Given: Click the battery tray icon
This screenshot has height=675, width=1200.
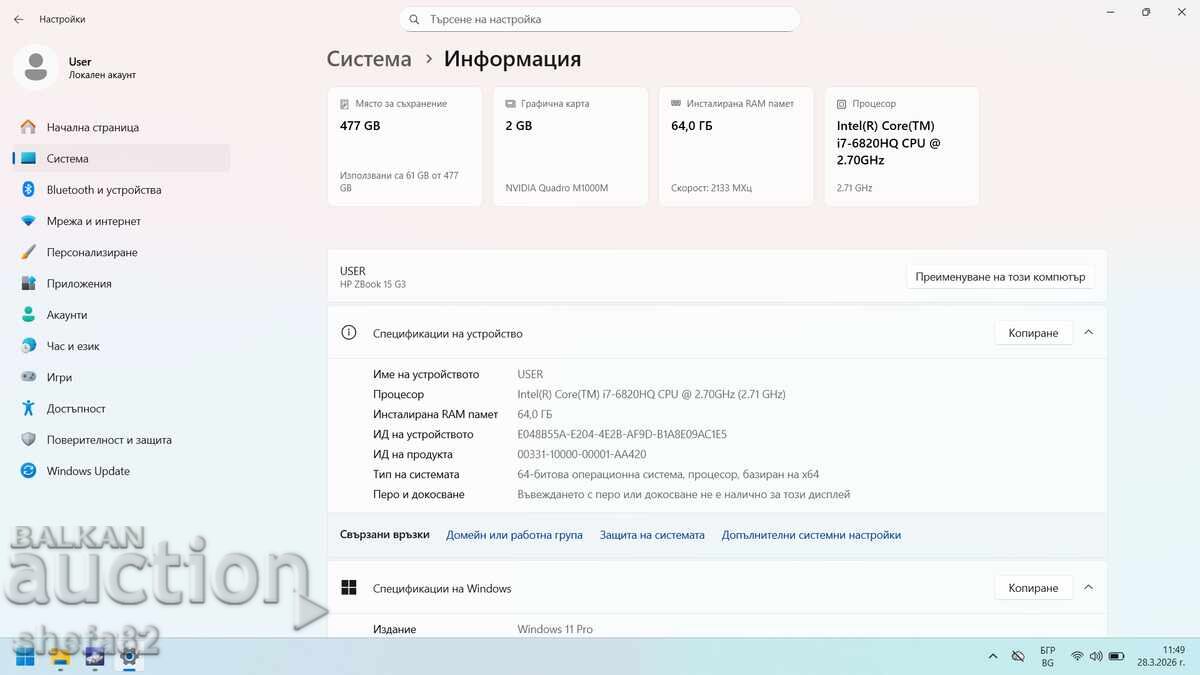Looking at the screenshot, I should point(1115,656).
